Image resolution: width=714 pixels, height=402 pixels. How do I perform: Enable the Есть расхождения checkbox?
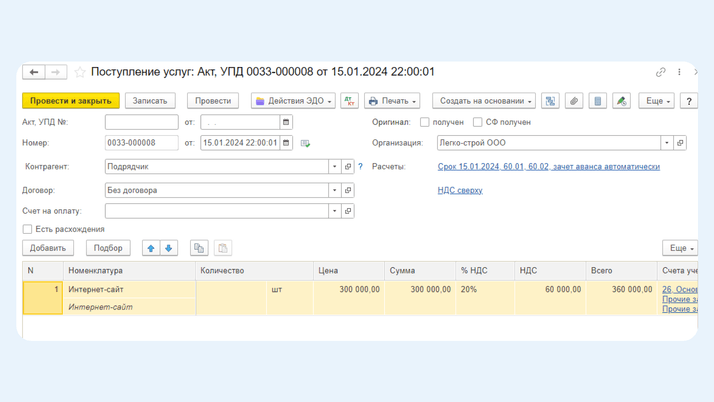click(x=27, y=229)
